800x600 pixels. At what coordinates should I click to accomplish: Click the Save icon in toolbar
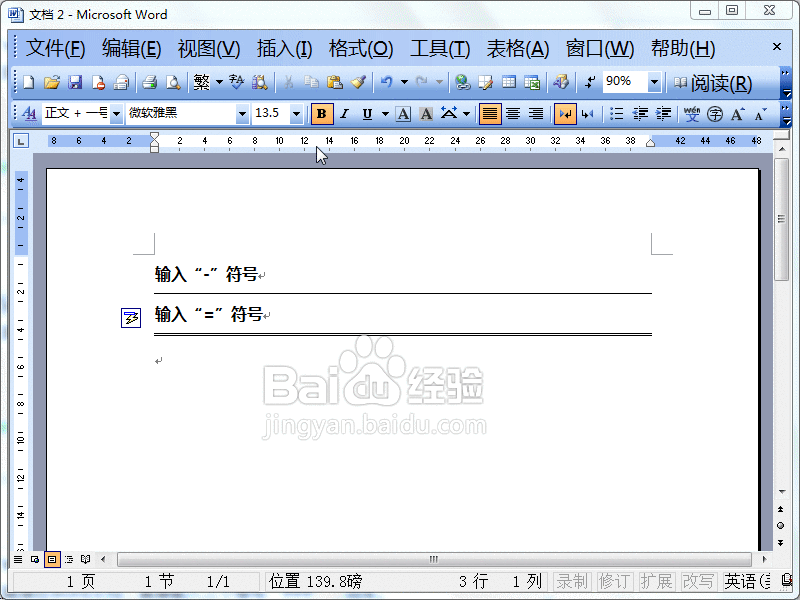point(75,82)
